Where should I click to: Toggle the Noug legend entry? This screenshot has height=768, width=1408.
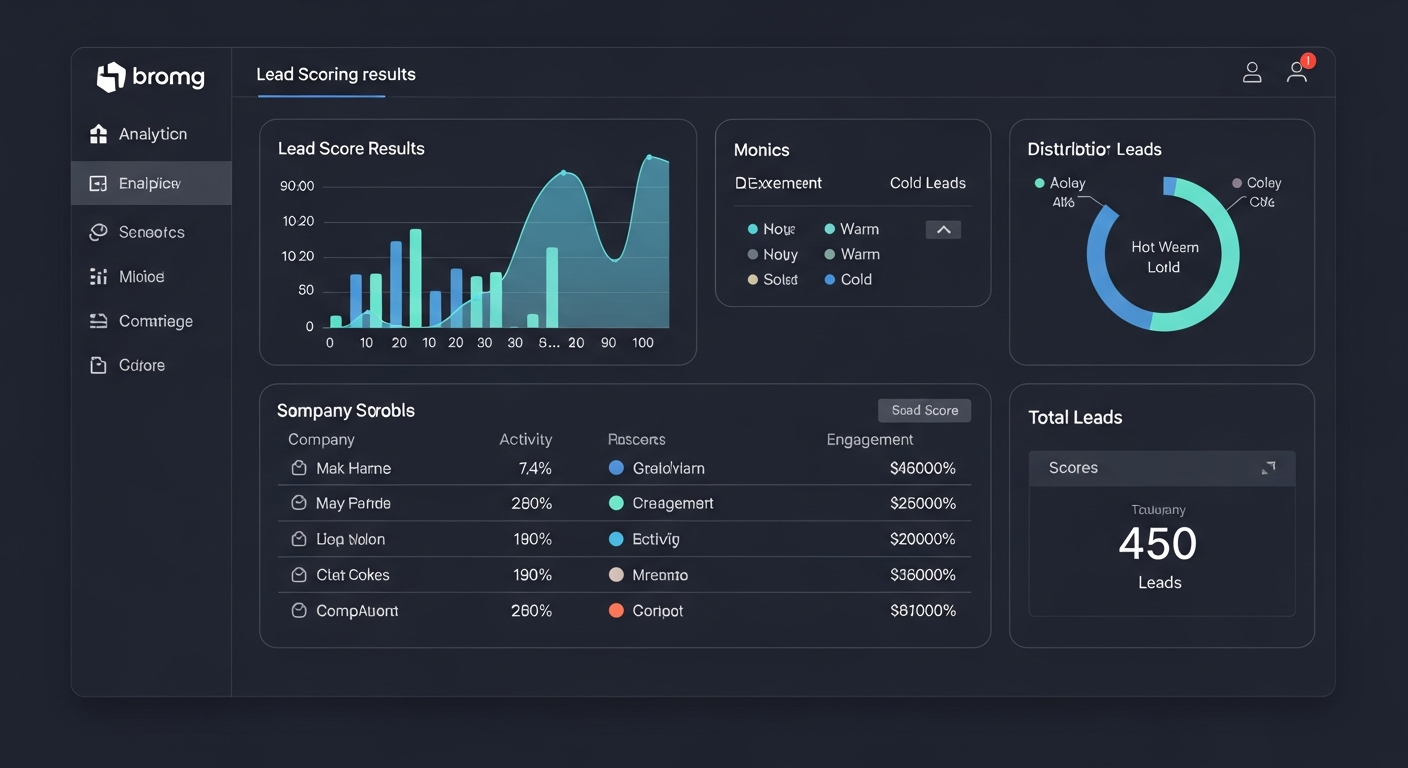pyautogui.click(x=772, y=229)
